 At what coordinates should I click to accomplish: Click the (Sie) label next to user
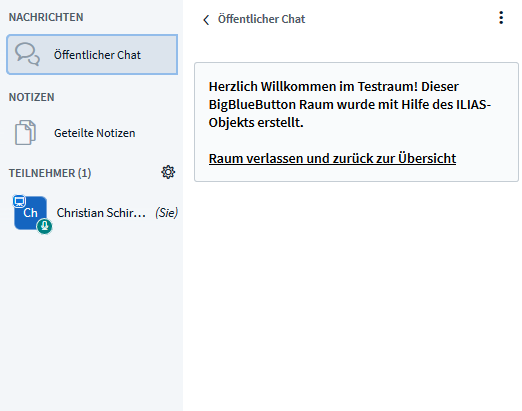click(166, 213)
